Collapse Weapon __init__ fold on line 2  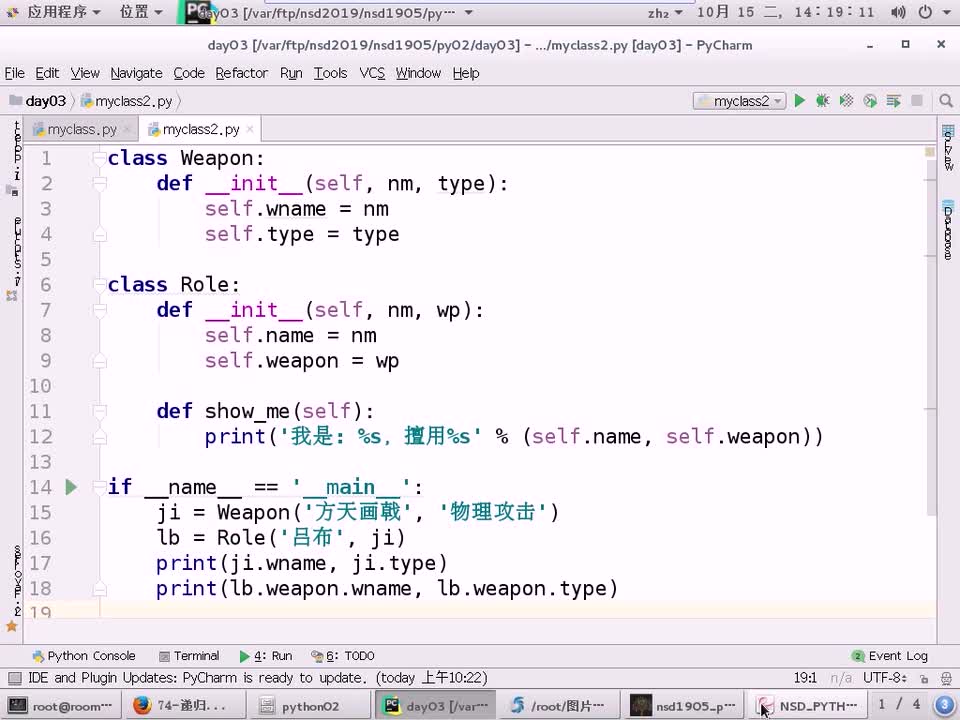click(x=99, y=184)
